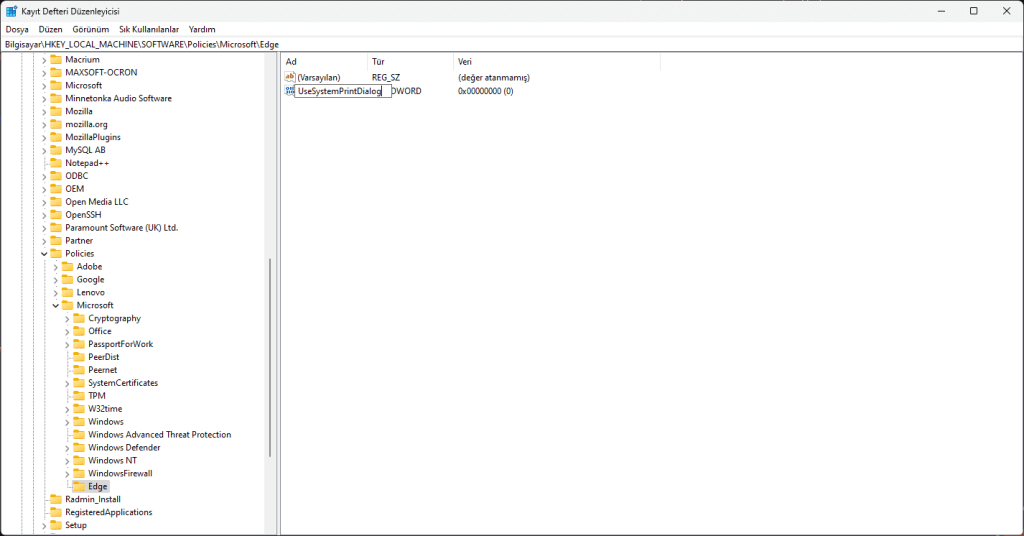Select the (Varsayılan) string value icon
The image size is (1024, 536).
coord(290,77)
